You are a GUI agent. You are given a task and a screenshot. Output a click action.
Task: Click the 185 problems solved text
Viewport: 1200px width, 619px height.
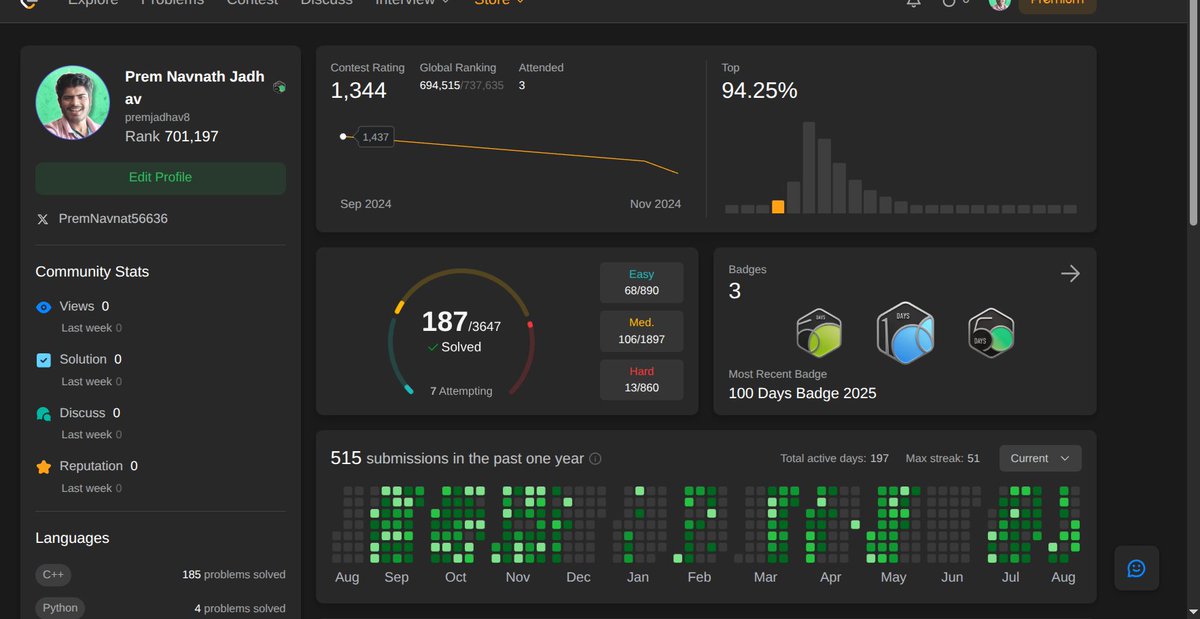pyautogui.click(x=234, y=575)
